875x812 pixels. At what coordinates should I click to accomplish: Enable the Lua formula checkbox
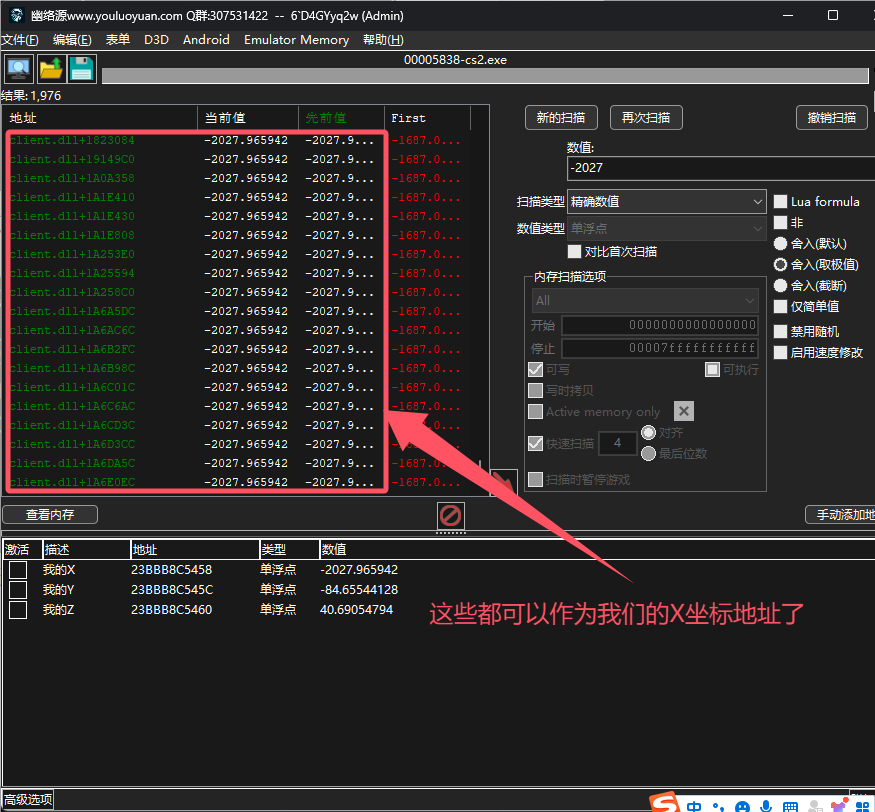click(780, 201)
